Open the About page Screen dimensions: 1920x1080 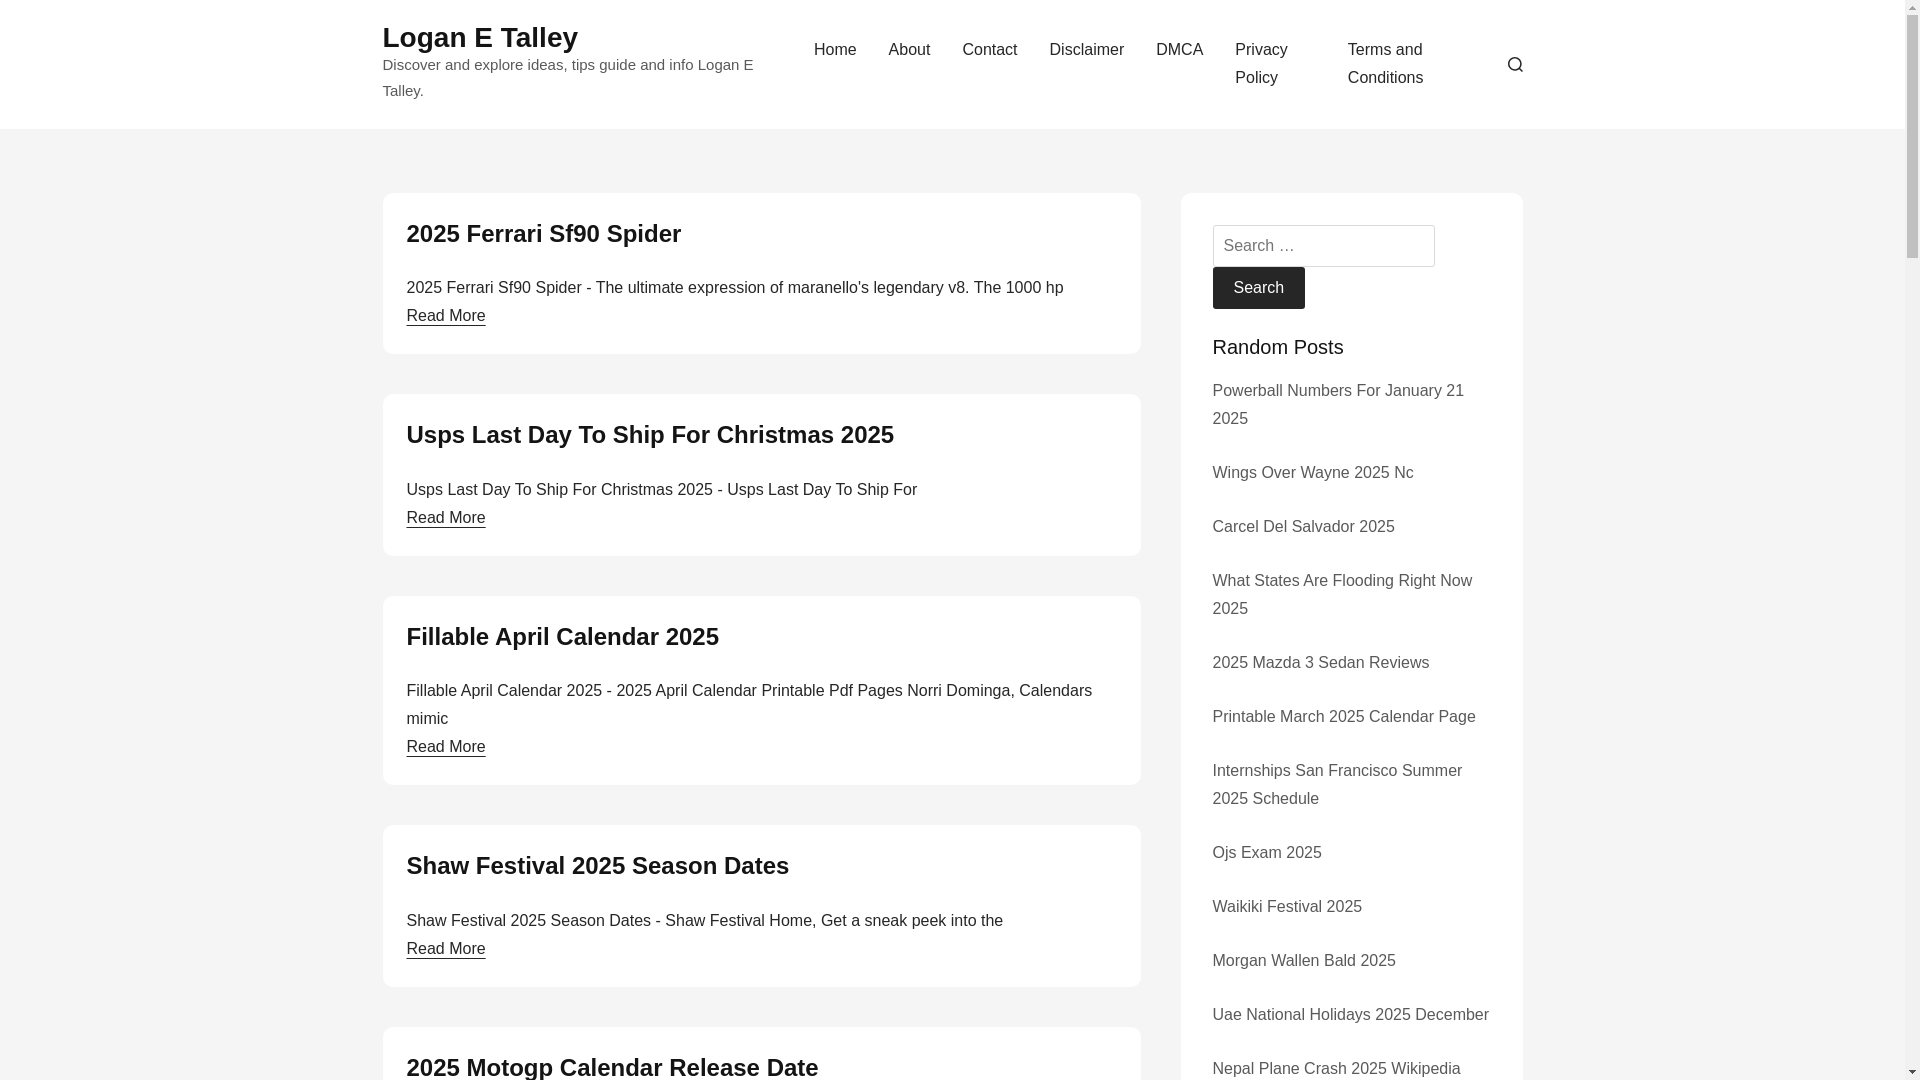click(909, 50)
